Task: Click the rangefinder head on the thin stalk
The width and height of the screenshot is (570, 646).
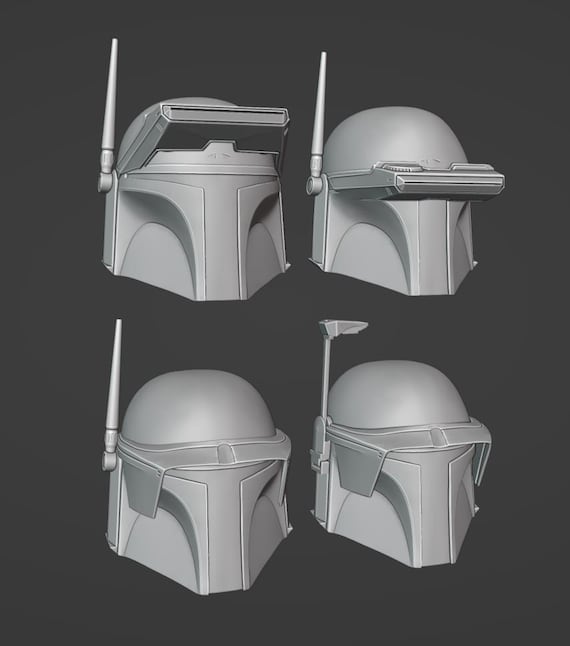Action: pos(343,328)
